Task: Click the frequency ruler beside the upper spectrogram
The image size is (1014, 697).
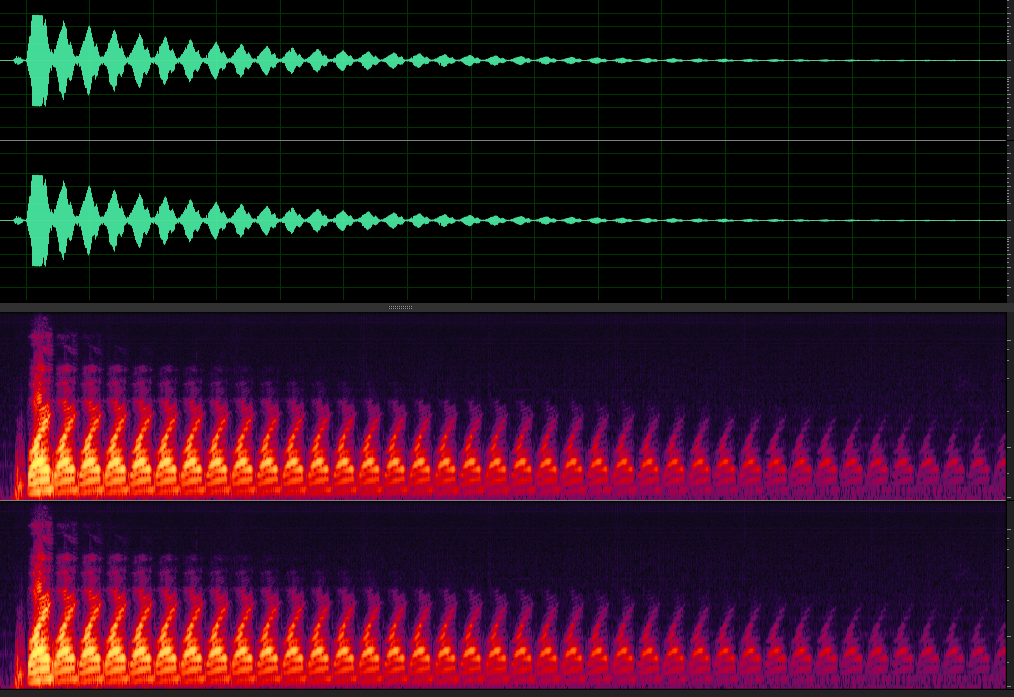Action: point(1010,406)
